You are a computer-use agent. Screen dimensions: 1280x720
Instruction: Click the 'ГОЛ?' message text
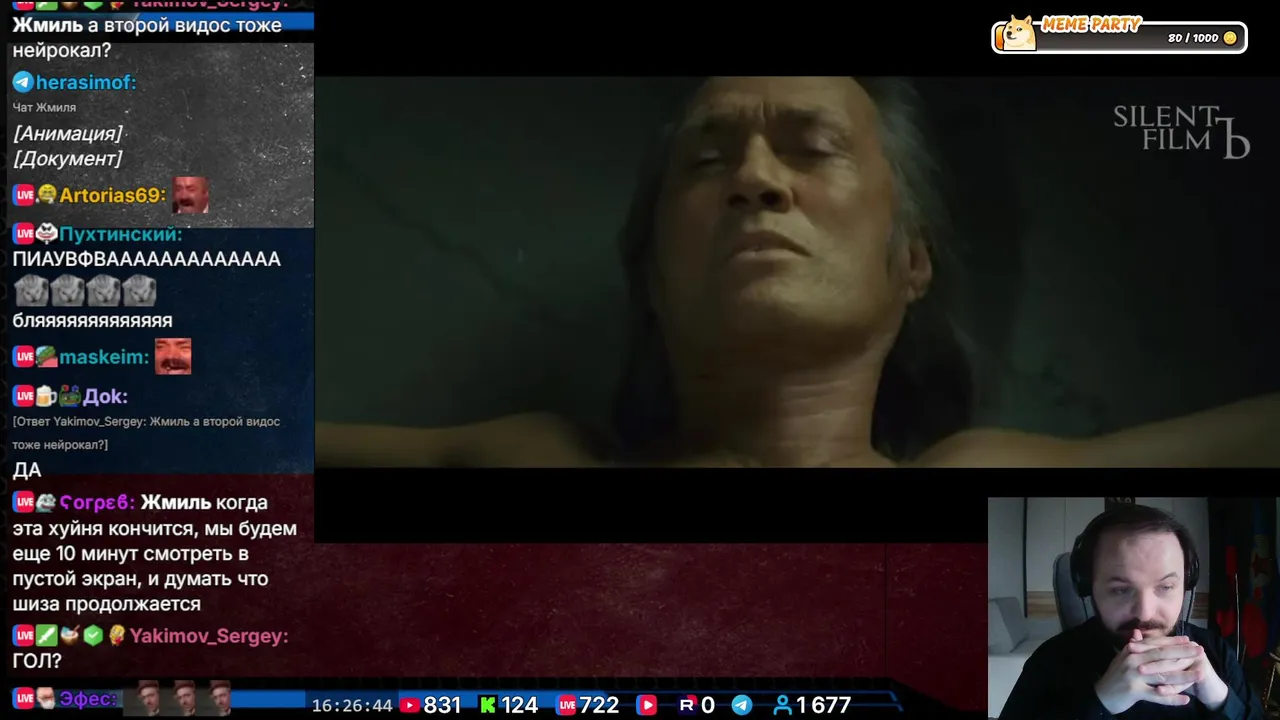(37, 660)
